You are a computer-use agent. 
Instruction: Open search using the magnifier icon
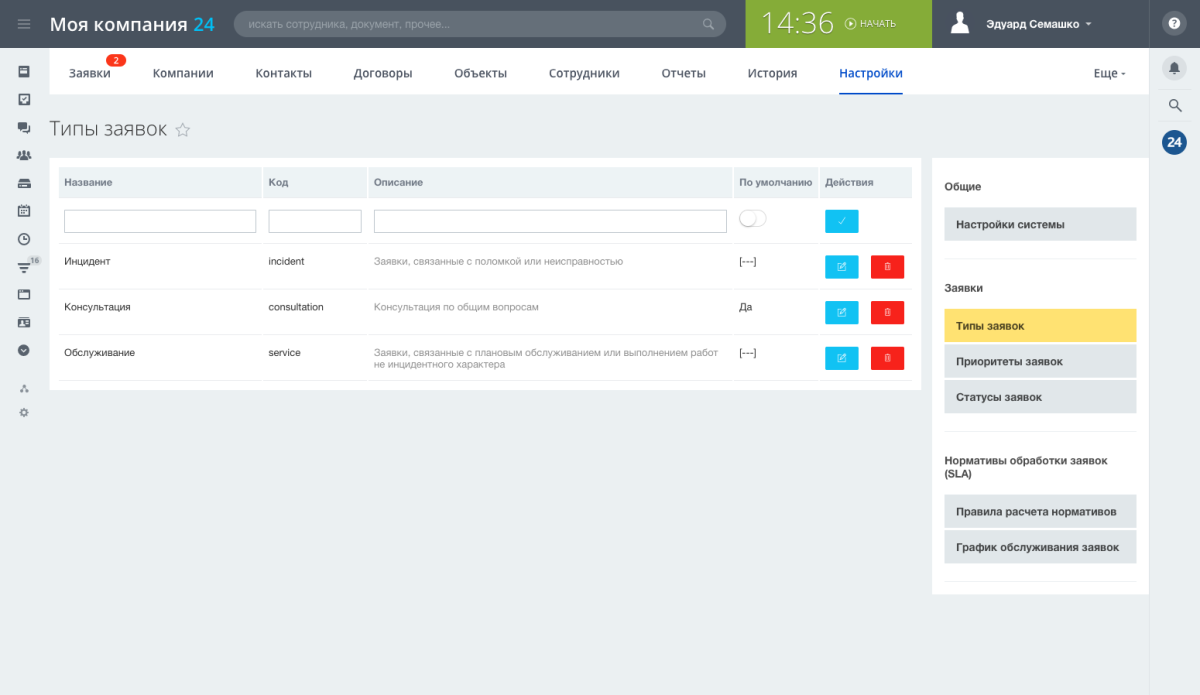1174,105
